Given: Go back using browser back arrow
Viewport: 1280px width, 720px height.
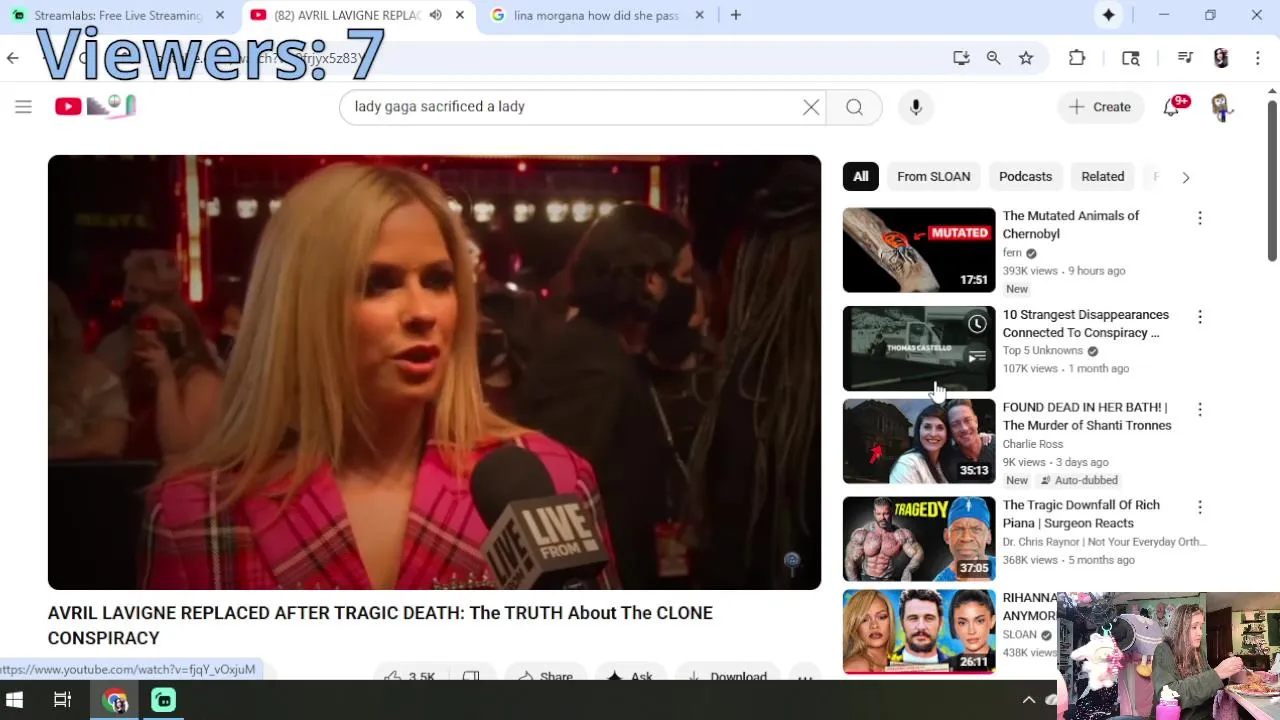Looking at the screenshot, I should tap(13, 58).
